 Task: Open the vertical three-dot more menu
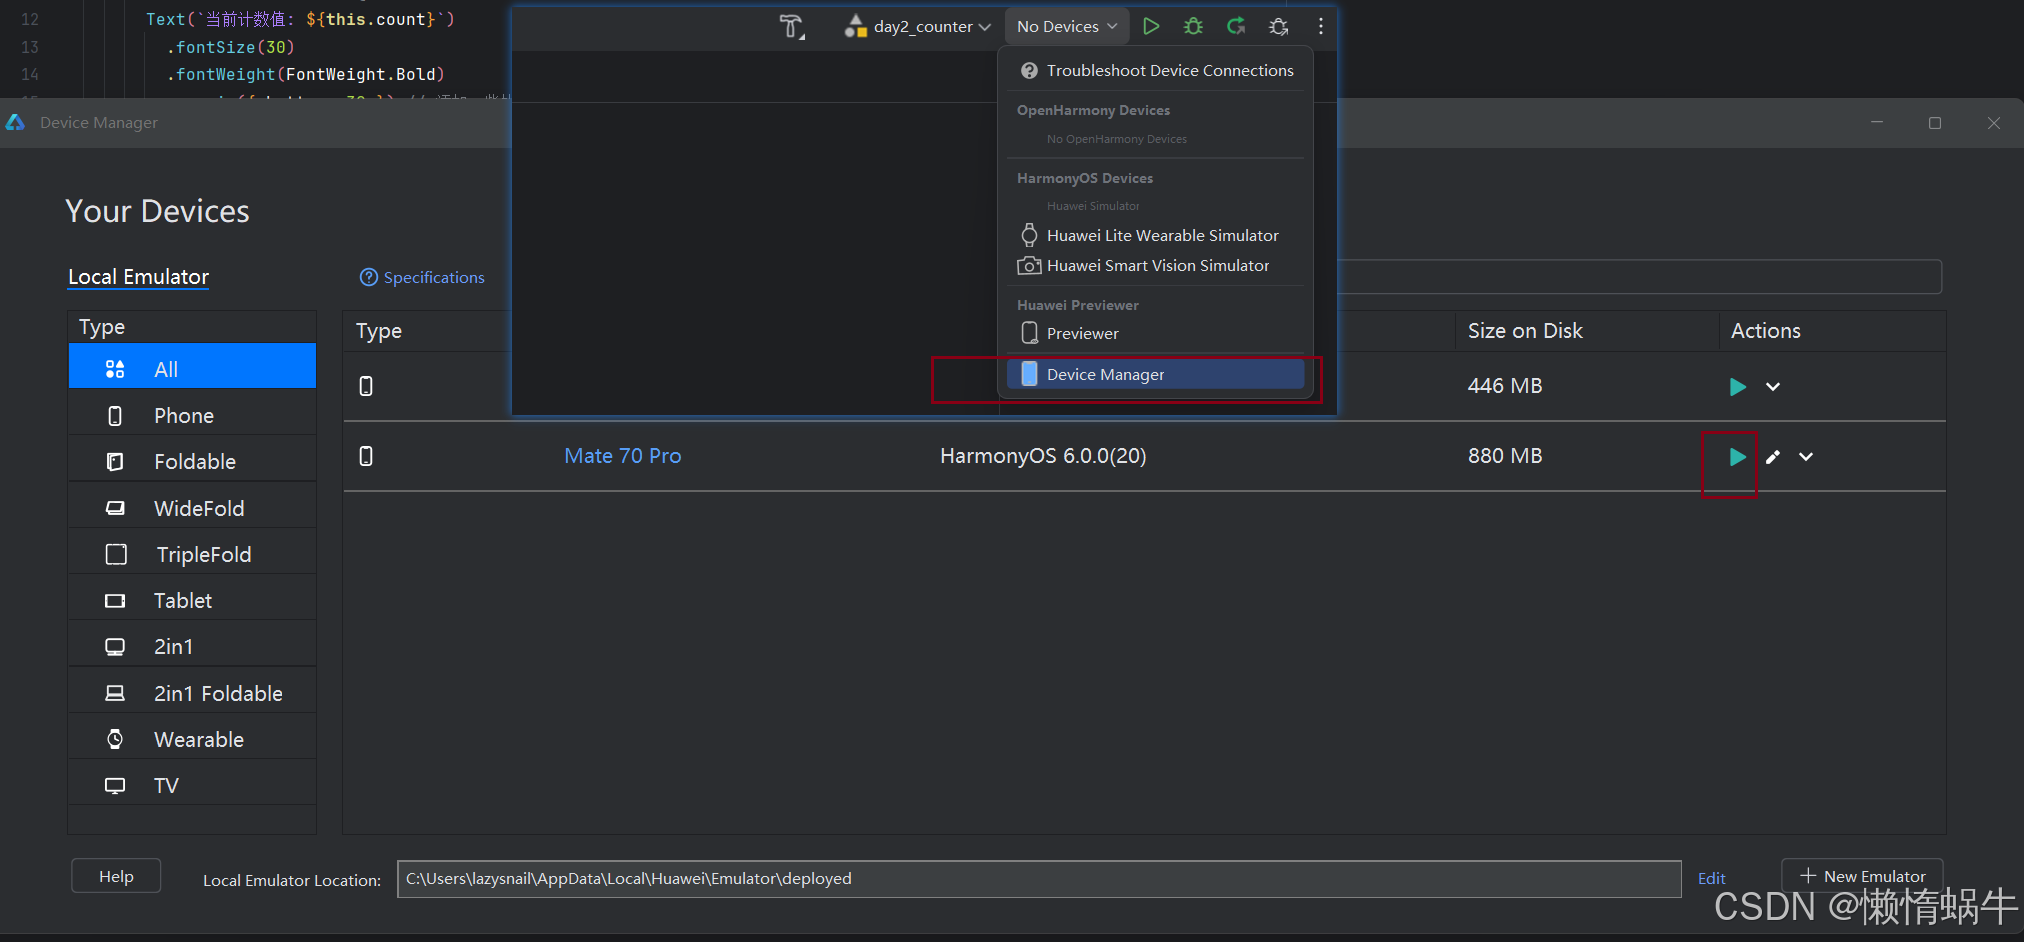[1321, 26]
